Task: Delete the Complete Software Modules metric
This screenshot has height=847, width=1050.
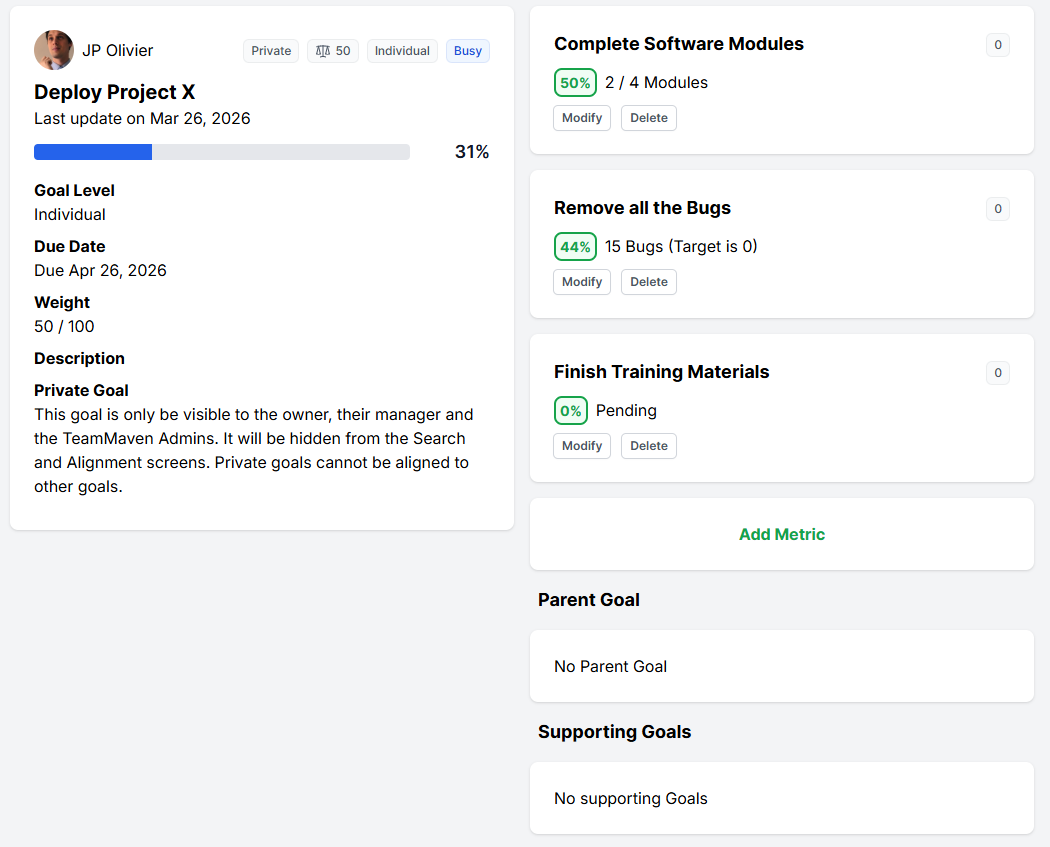Action: pyautogui.click(x=649, y=118)
